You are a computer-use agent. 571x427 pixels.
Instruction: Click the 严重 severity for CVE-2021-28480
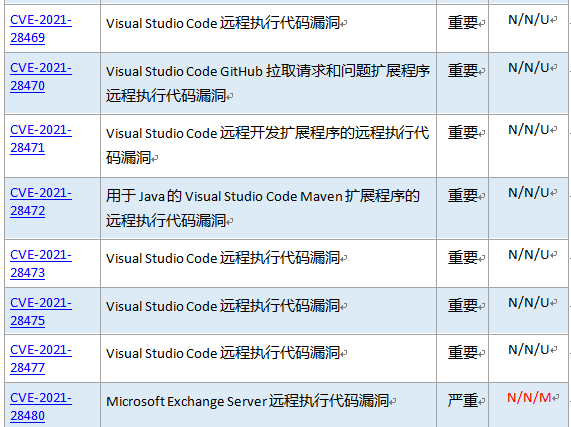(463, 400)
